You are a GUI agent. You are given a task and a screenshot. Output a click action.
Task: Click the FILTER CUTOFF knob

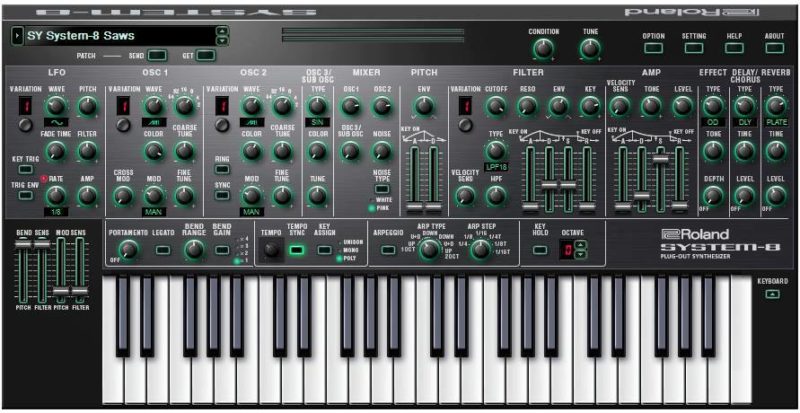click(x=495, y=106)
